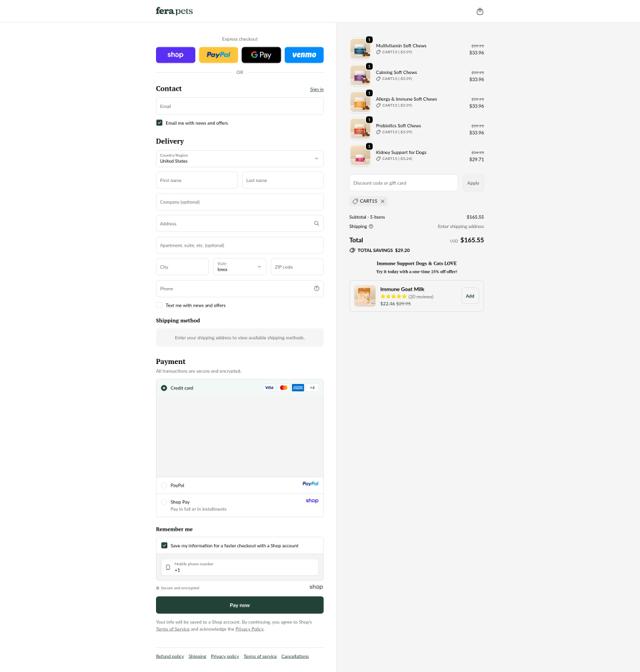Pay with the Shop Pay express button
The height and width of the screenshot is (672, 640).
pyautogui.click(x=175, y=55)
